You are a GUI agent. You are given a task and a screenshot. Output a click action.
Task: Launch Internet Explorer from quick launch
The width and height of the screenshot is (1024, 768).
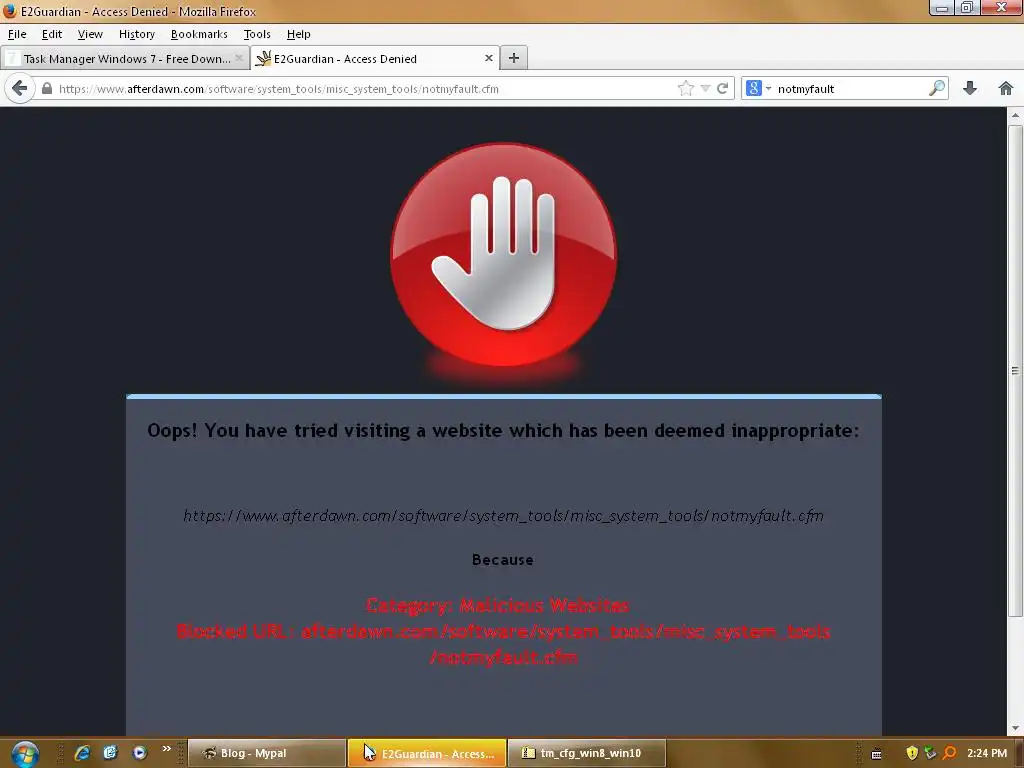pyautogui.click(x=82, y=753)
